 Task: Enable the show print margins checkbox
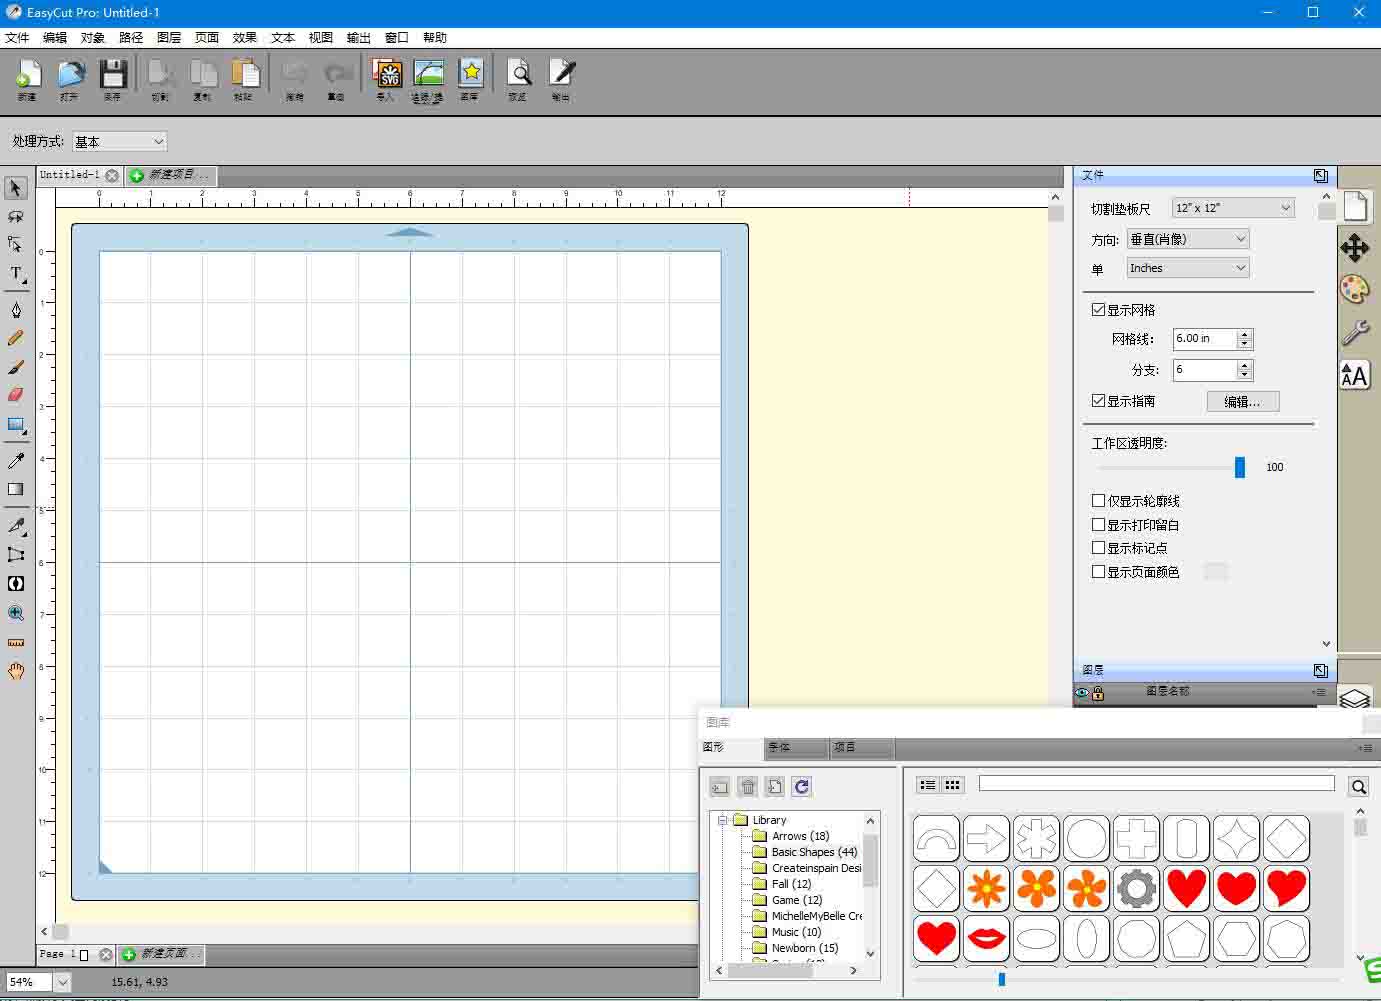[x=1098, y=524]
